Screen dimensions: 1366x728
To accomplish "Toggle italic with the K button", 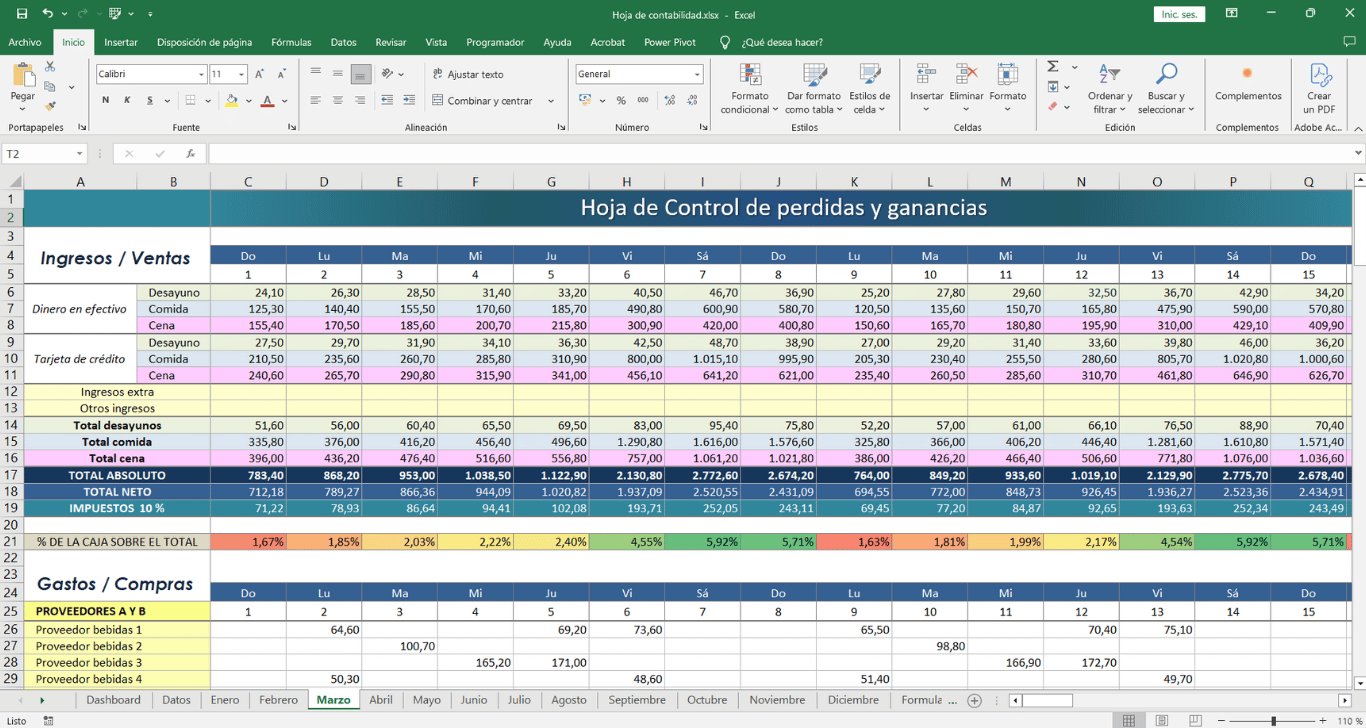I will pos(127,101).
